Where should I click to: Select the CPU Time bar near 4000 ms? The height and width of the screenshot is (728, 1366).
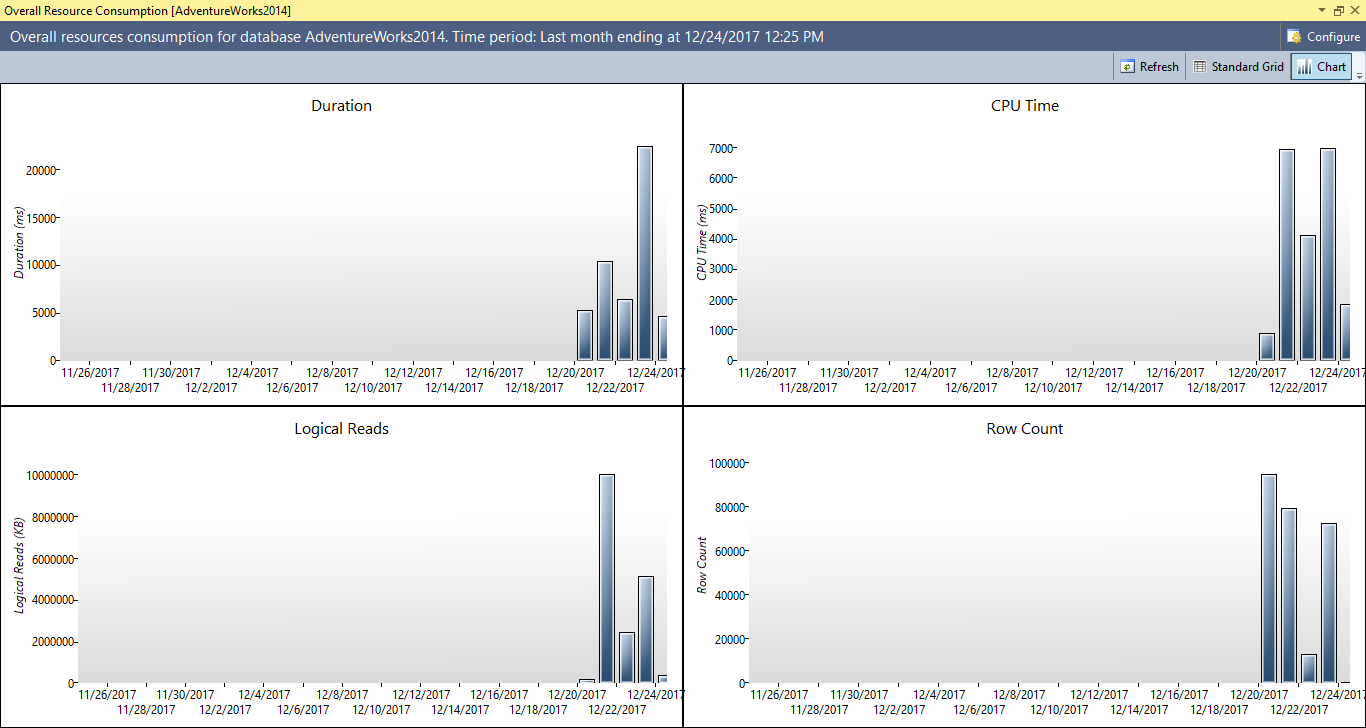[x=1307, y=298]
